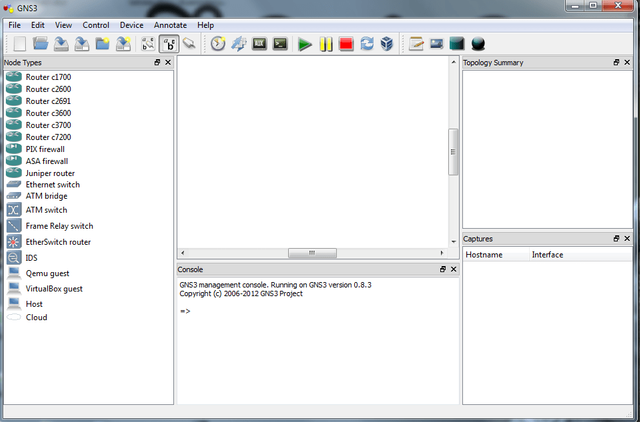Viewport: 640px width, 422px height.
Task: Close the Node Types panel
Action: (168, 62)
